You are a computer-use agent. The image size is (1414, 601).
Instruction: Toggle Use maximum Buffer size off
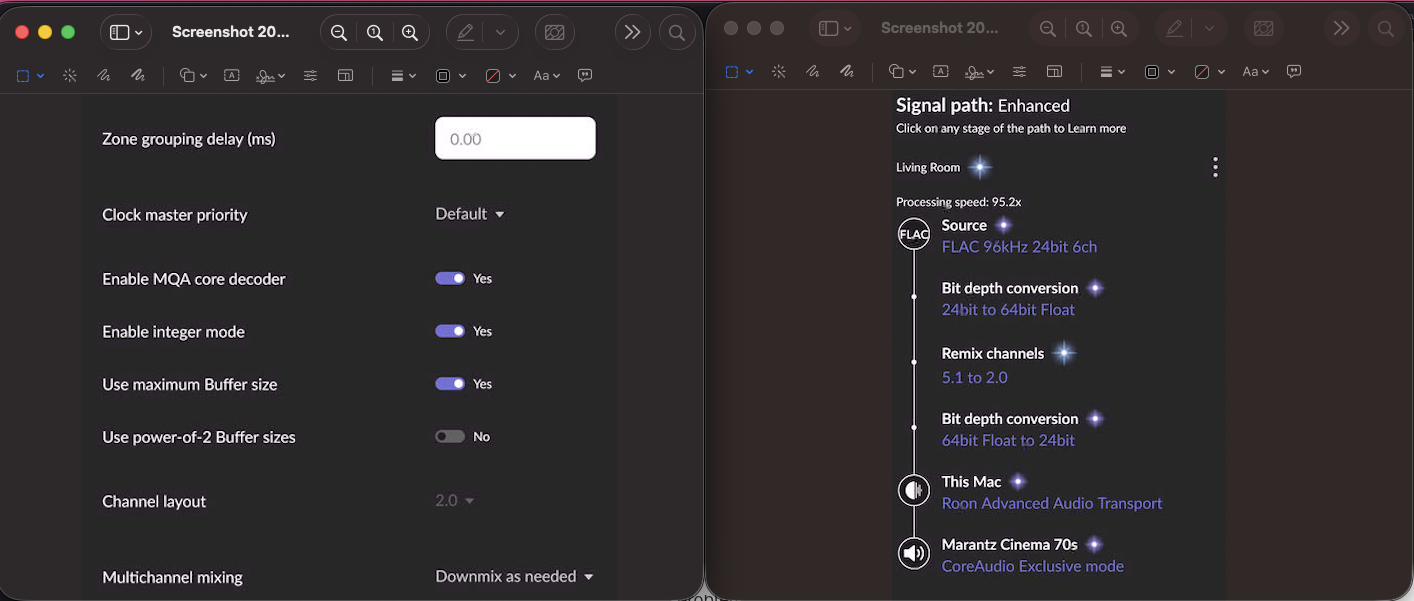tap(450, 384)
